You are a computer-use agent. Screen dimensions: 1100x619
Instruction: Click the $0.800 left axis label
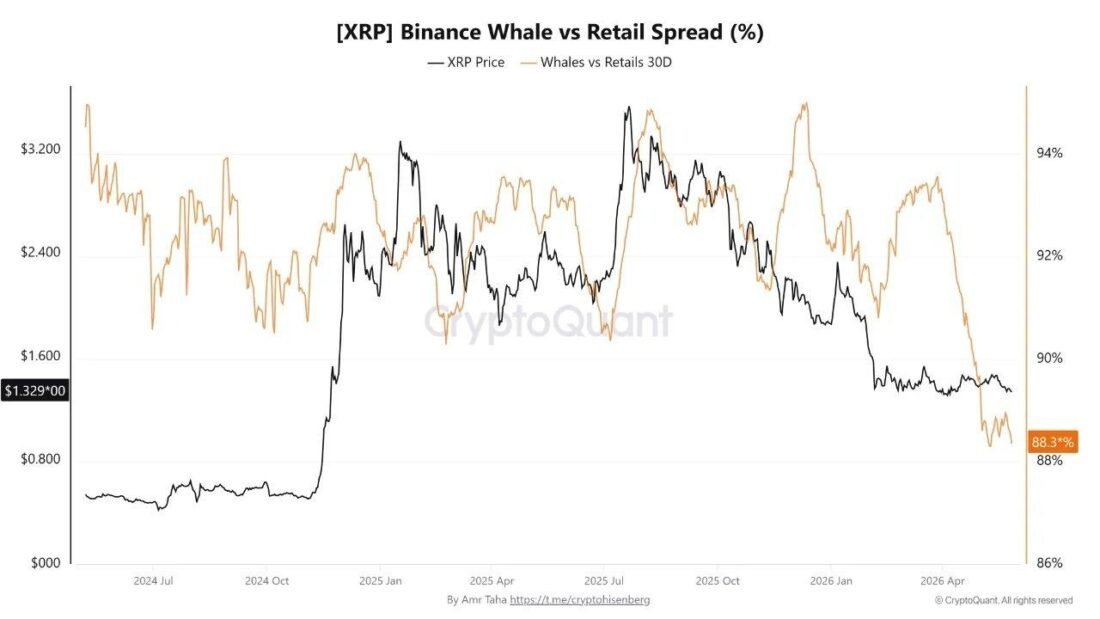(x=40, y=459)
